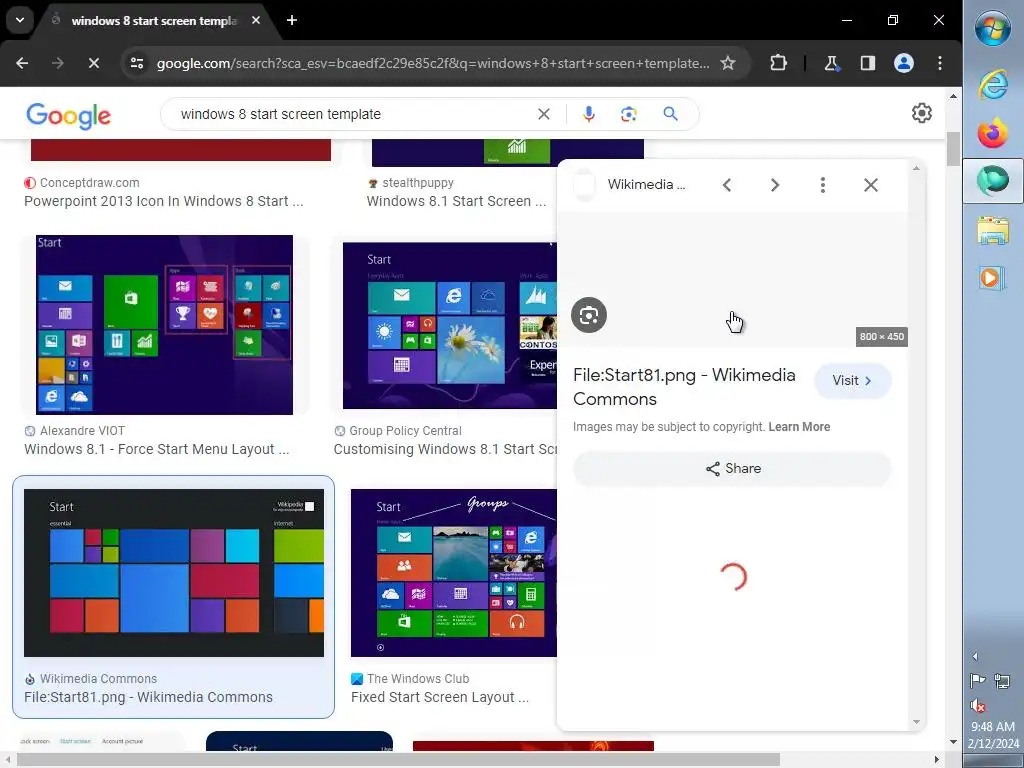Submit search with the magnifier icon

pos(670,114)
